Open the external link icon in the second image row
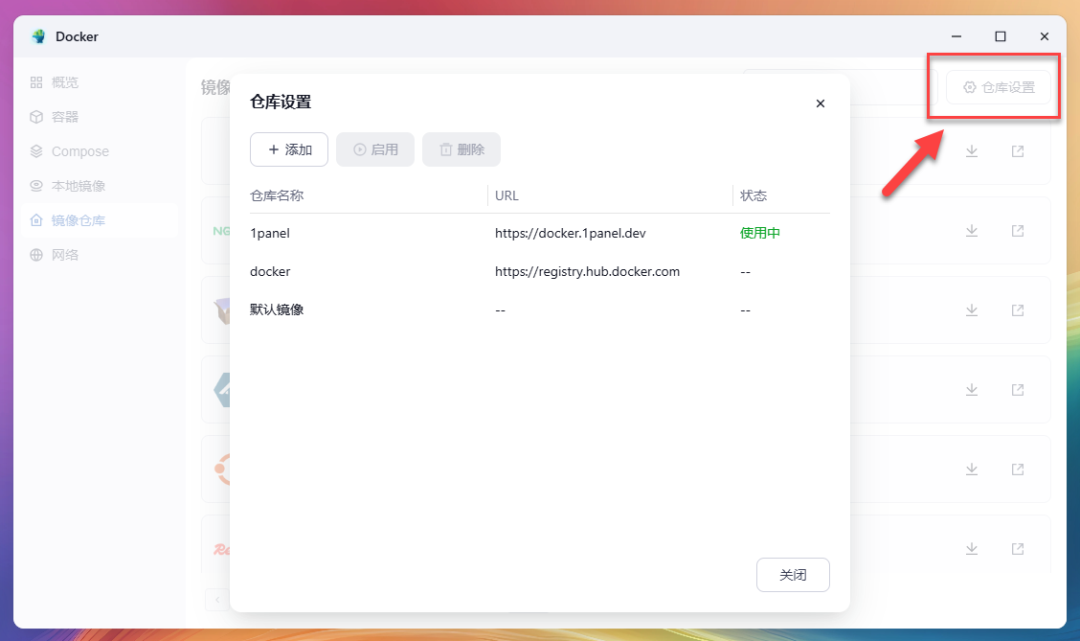 click(1017, 231)
